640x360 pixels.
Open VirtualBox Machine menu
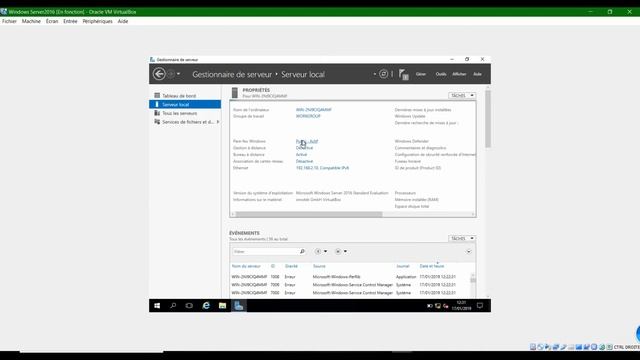31,21
